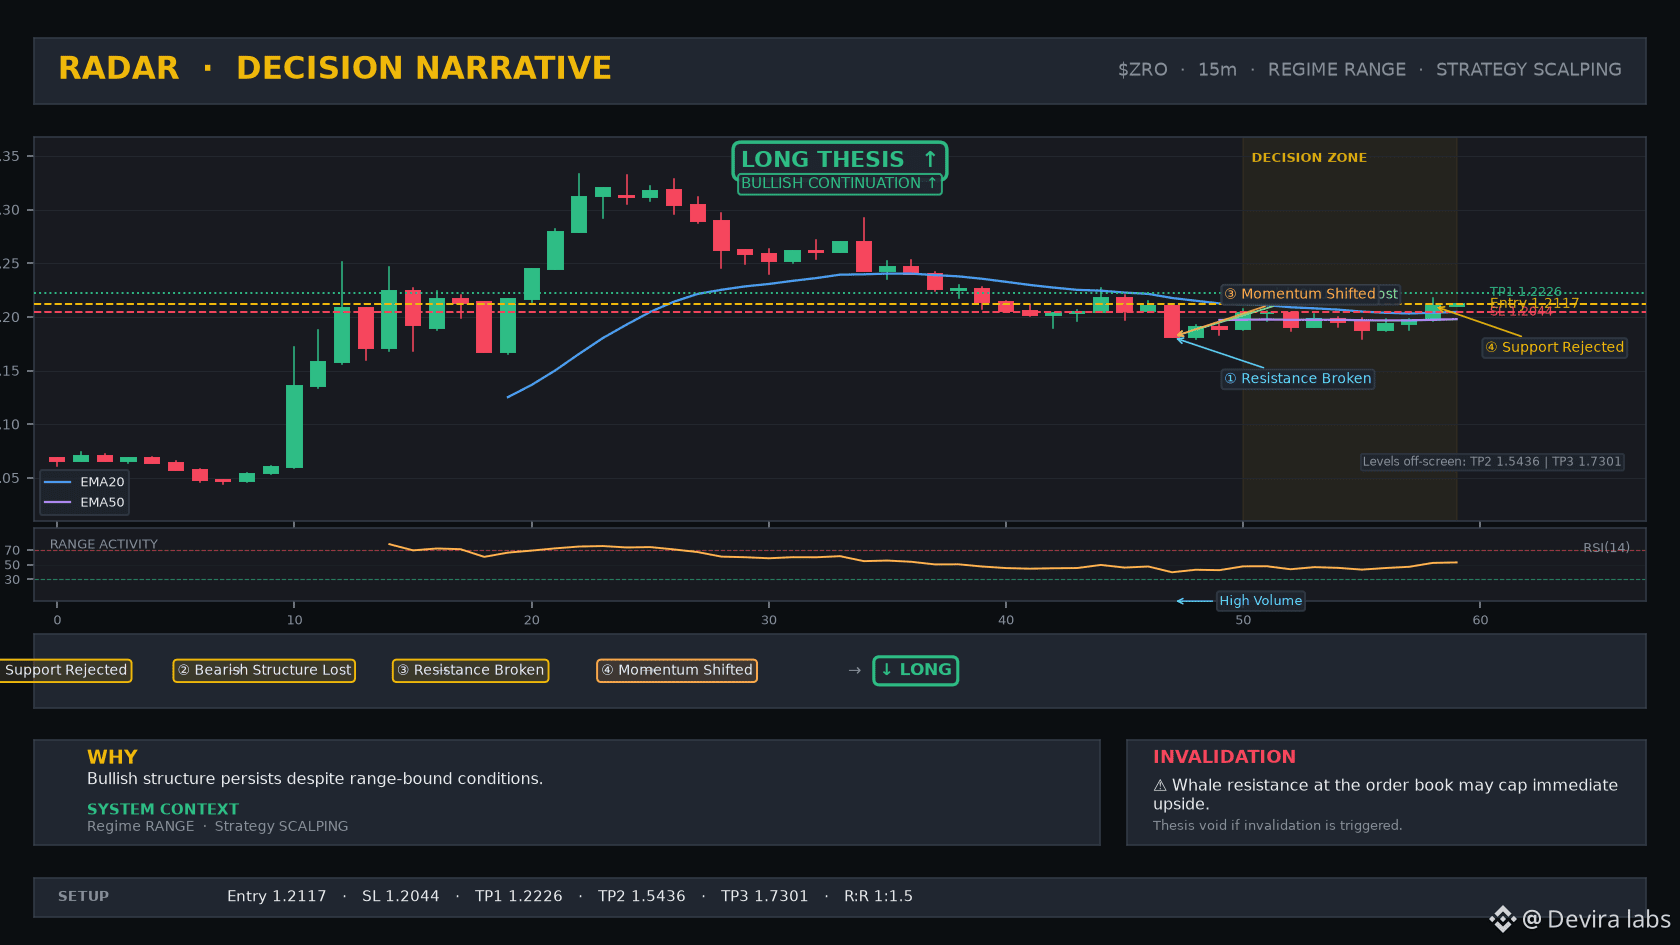1680x945 pixels.
Task: Click the Devira labs logo icon
Action: click(x=1502, y=919)
